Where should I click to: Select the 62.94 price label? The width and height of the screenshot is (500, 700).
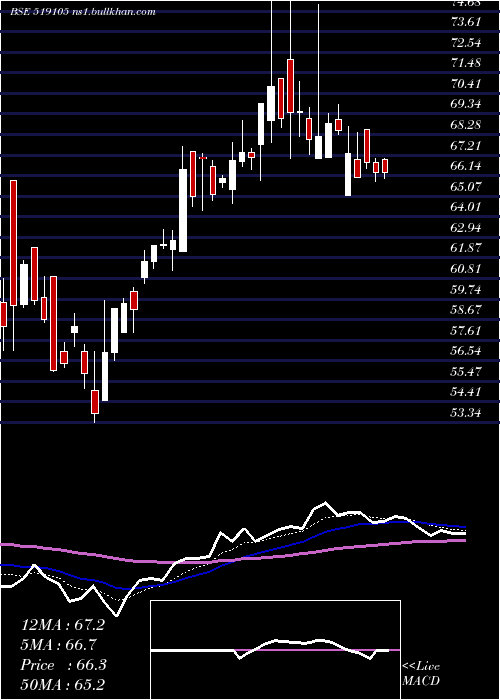[x=466, y=228]
